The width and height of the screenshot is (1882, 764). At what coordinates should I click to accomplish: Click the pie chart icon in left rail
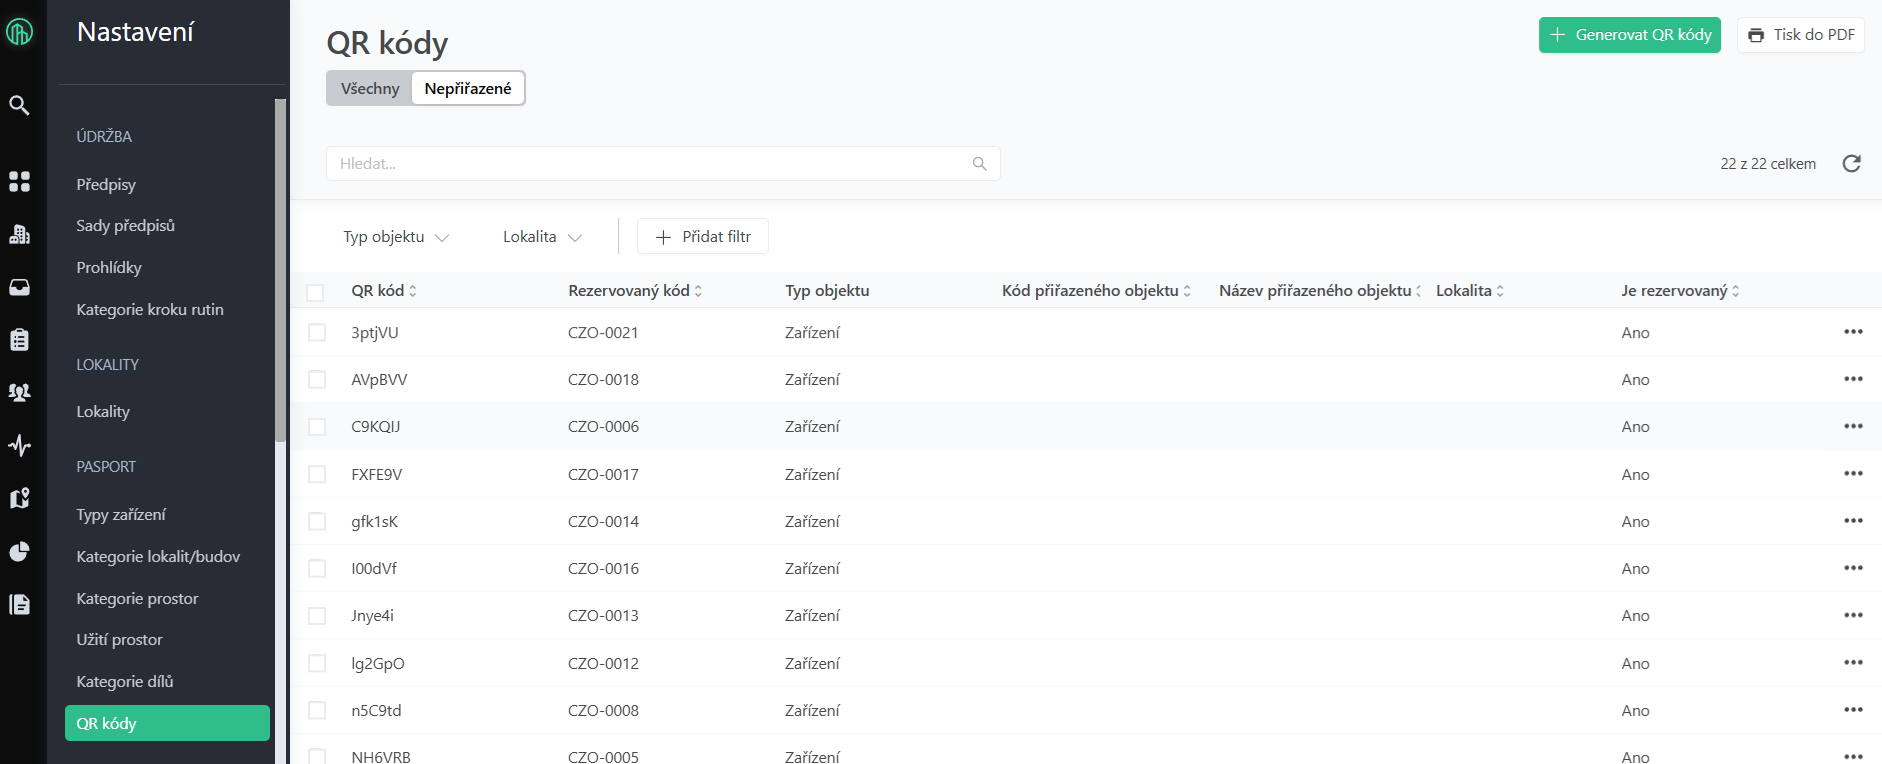point(19,552)
